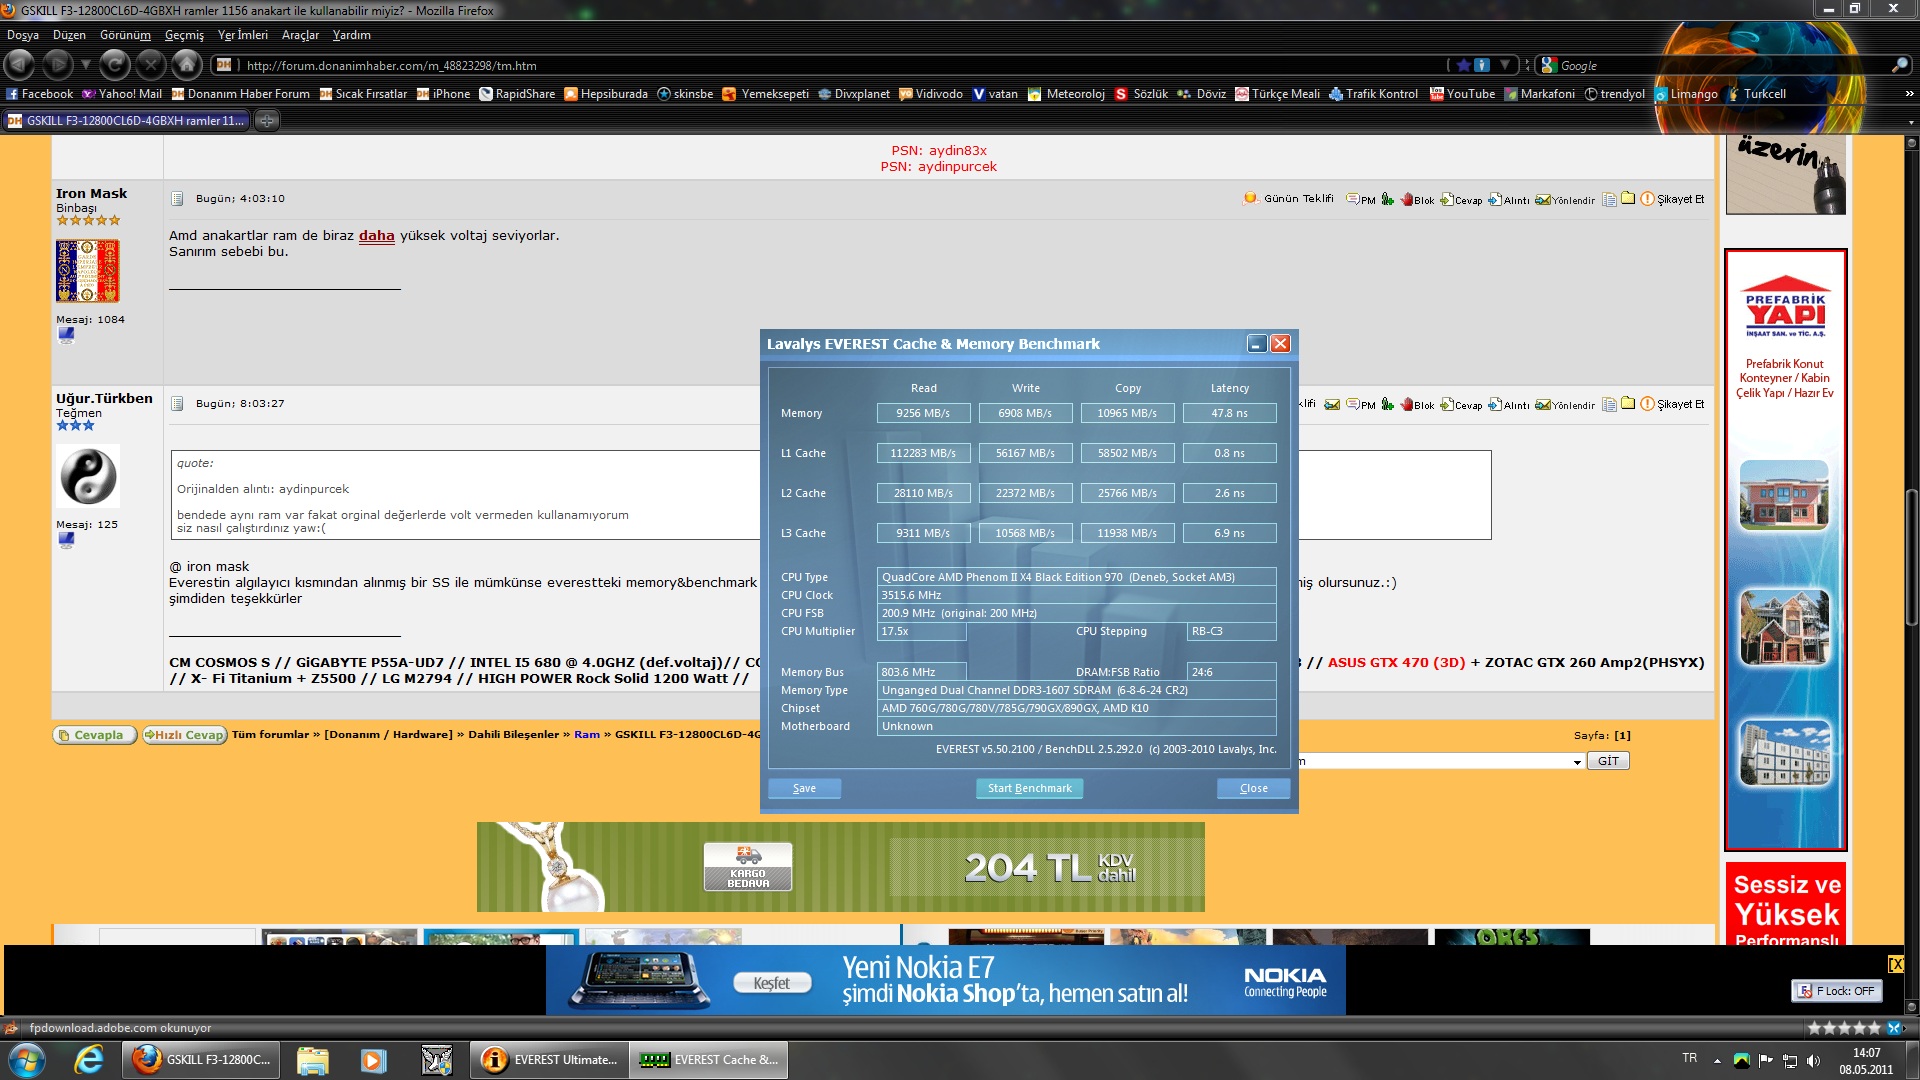Reload the page with refresh icon
The image size is (1920, 1080).
click(x=115, y=65)
